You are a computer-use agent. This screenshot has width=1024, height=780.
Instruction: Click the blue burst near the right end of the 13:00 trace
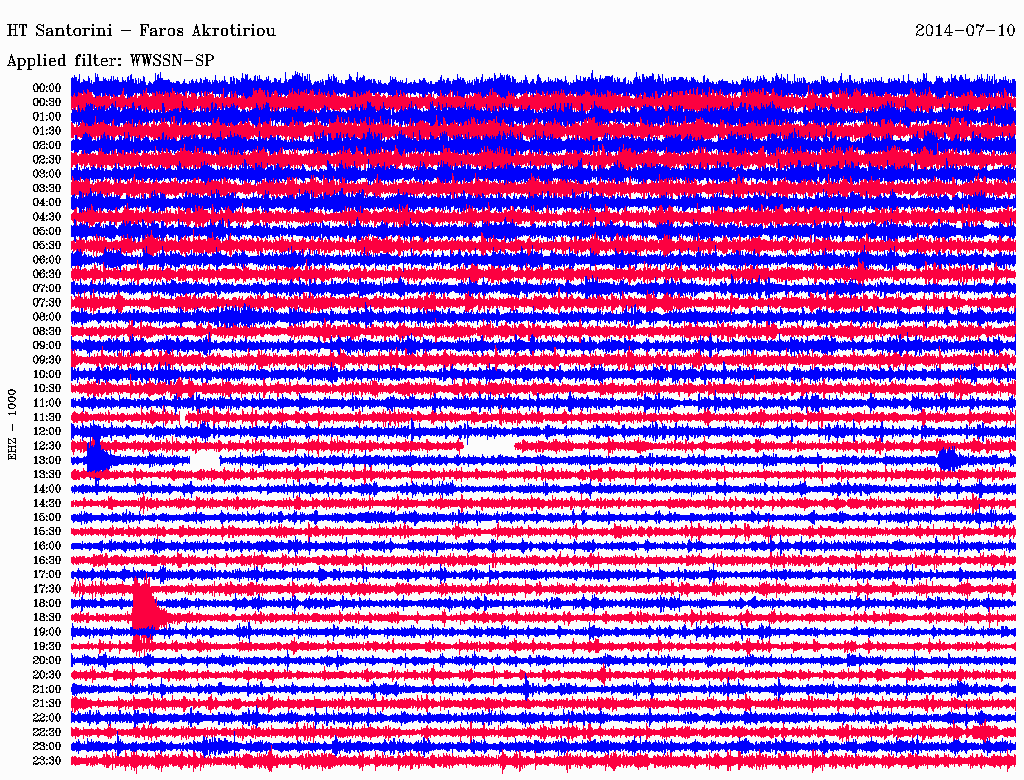pos(946,459)
